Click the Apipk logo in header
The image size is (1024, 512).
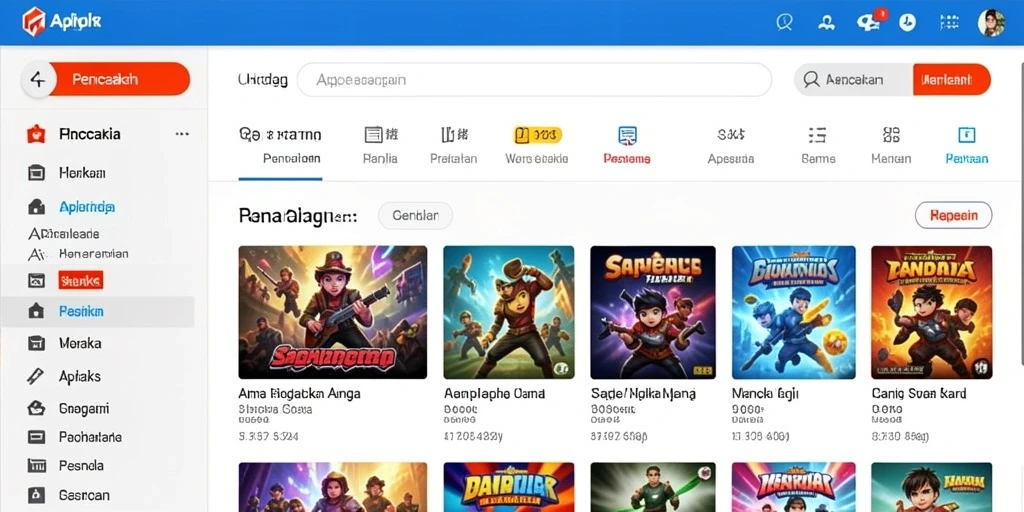click(x=61, y=22)
